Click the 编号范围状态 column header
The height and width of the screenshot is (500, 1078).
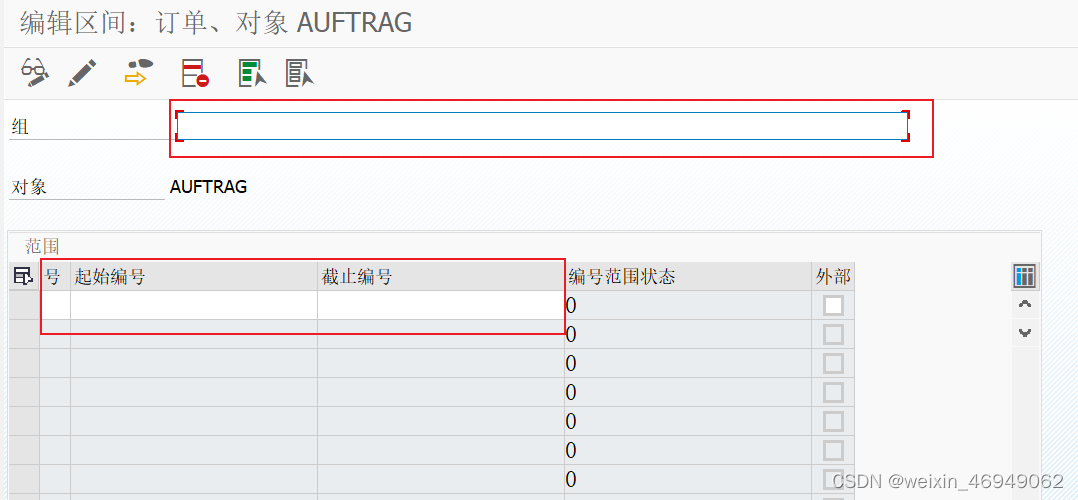coord(688,276)
